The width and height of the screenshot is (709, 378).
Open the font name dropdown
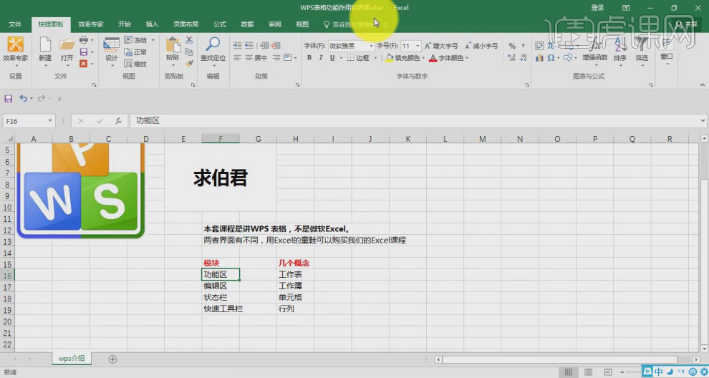pos(371,46)
